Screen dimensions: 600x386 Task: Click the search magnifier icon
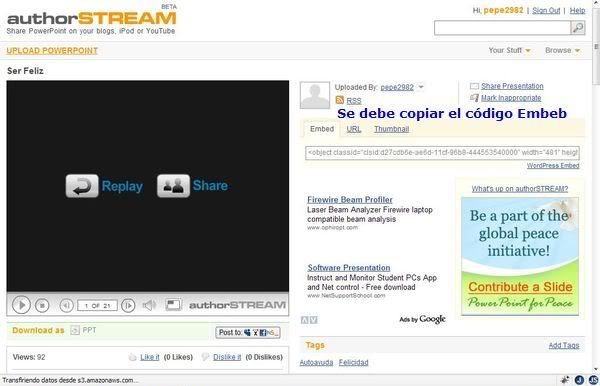578,28
